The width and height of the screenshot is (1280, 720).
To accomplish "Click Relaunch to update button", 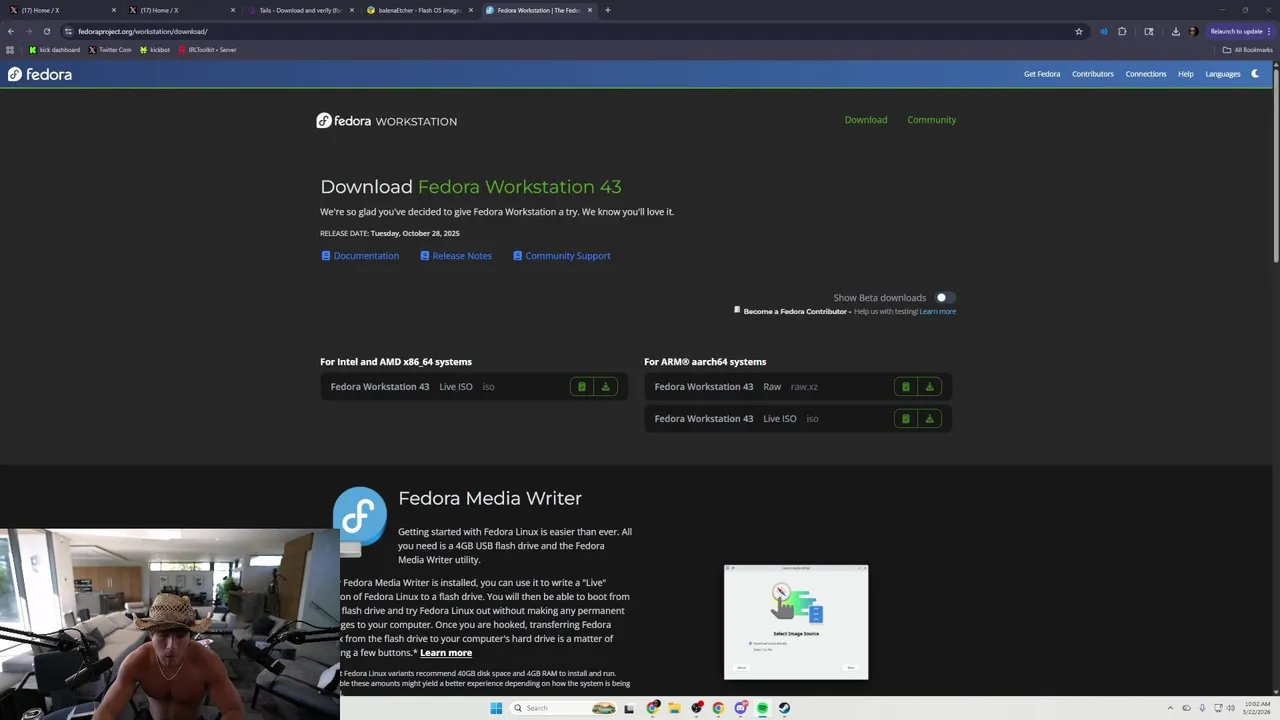I will point(1240,31).
